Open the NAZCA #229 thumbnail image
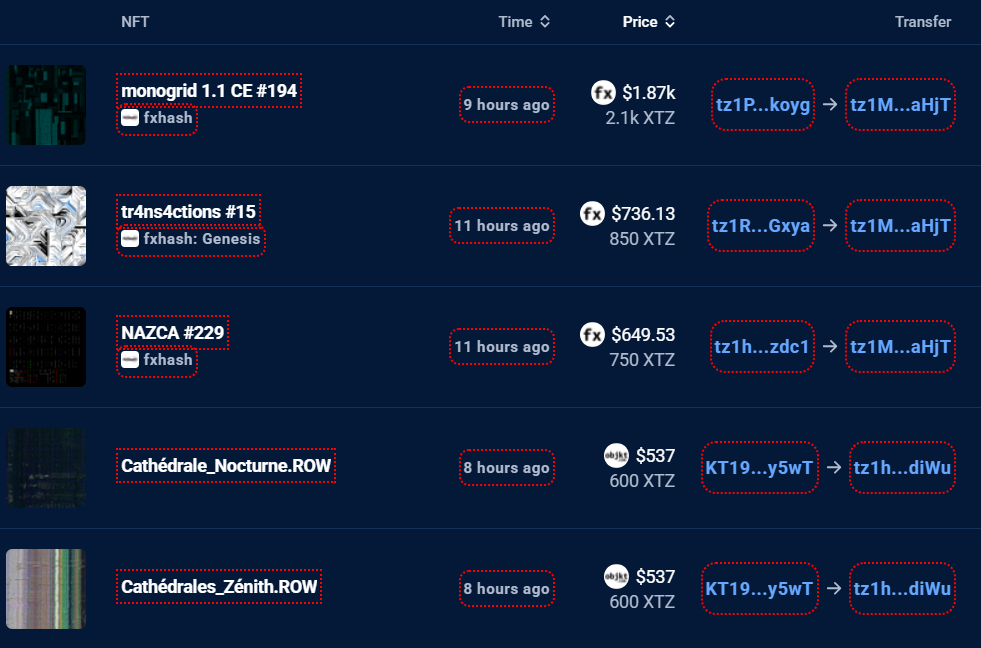Image resolution: width=981 pixels, height=648 pixels. (x=46, y=347)
